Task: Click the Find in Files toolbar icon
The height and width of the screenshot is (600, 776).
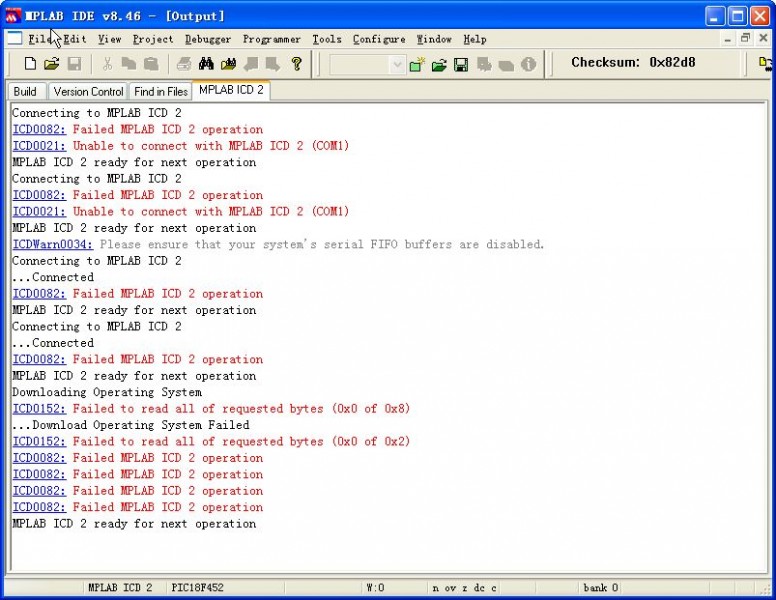Action: pos(228,64)
